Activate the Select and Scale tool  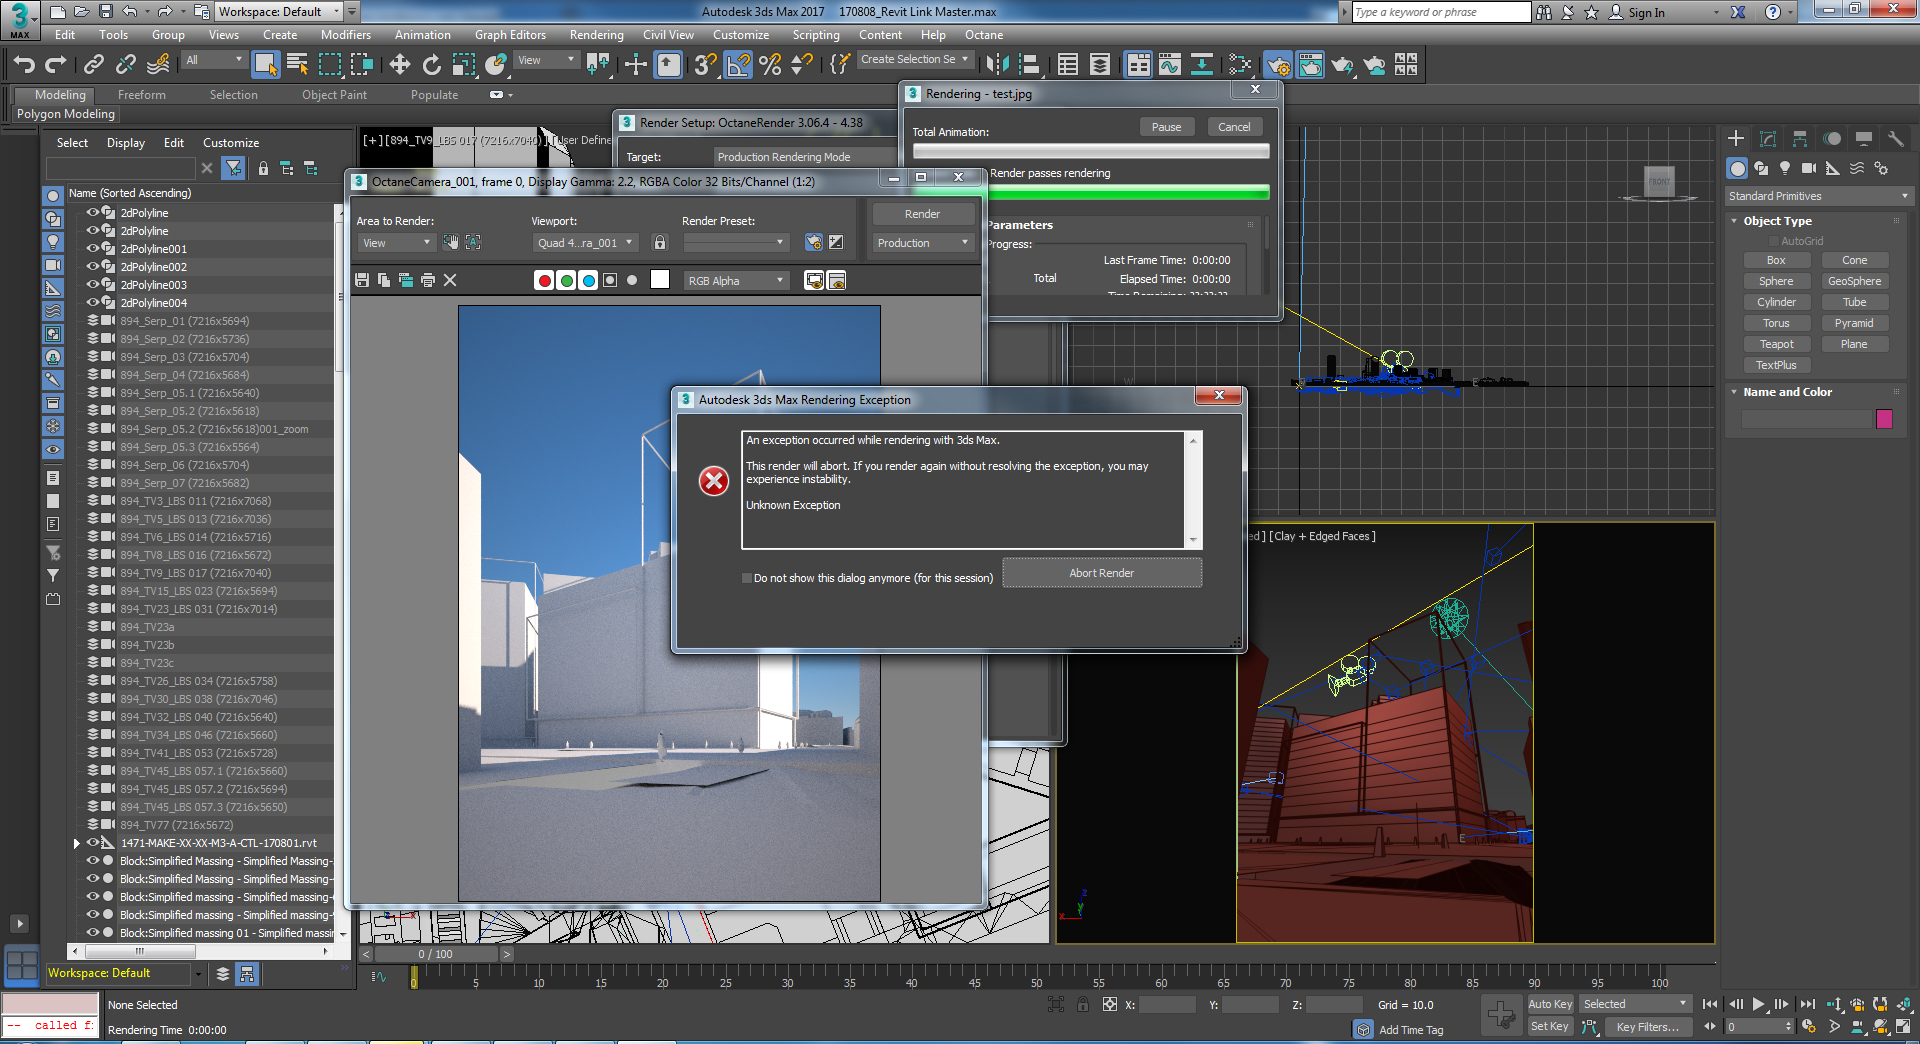pyautogui.click(x=464, y=65)
